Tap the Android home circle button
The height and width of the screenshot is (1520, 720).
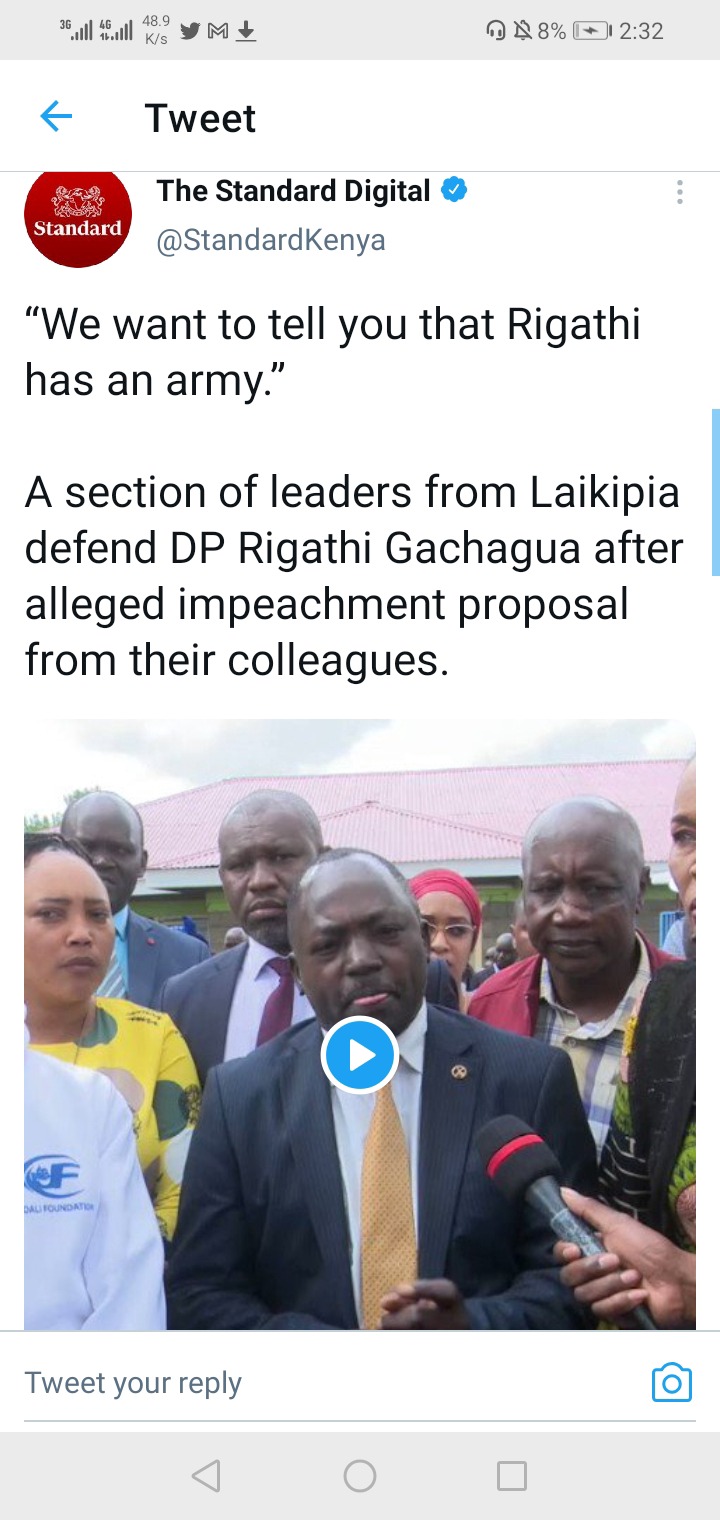coord(360,1476)
